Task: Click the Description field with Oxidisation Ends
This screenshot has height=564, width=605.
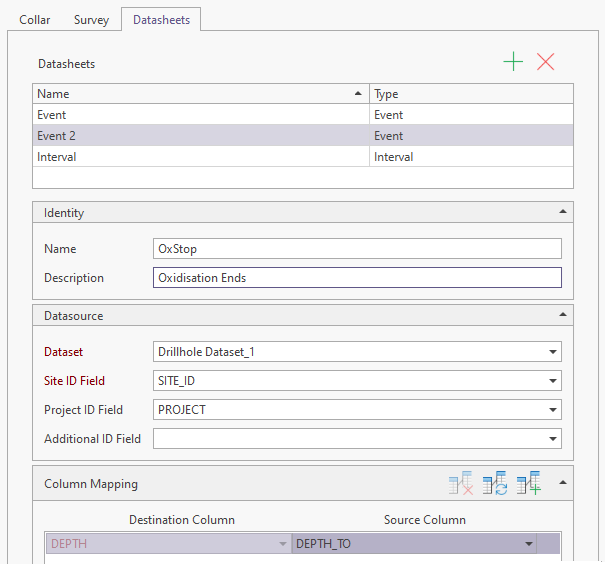Action: pyautogui.click(x=356, y=278)
